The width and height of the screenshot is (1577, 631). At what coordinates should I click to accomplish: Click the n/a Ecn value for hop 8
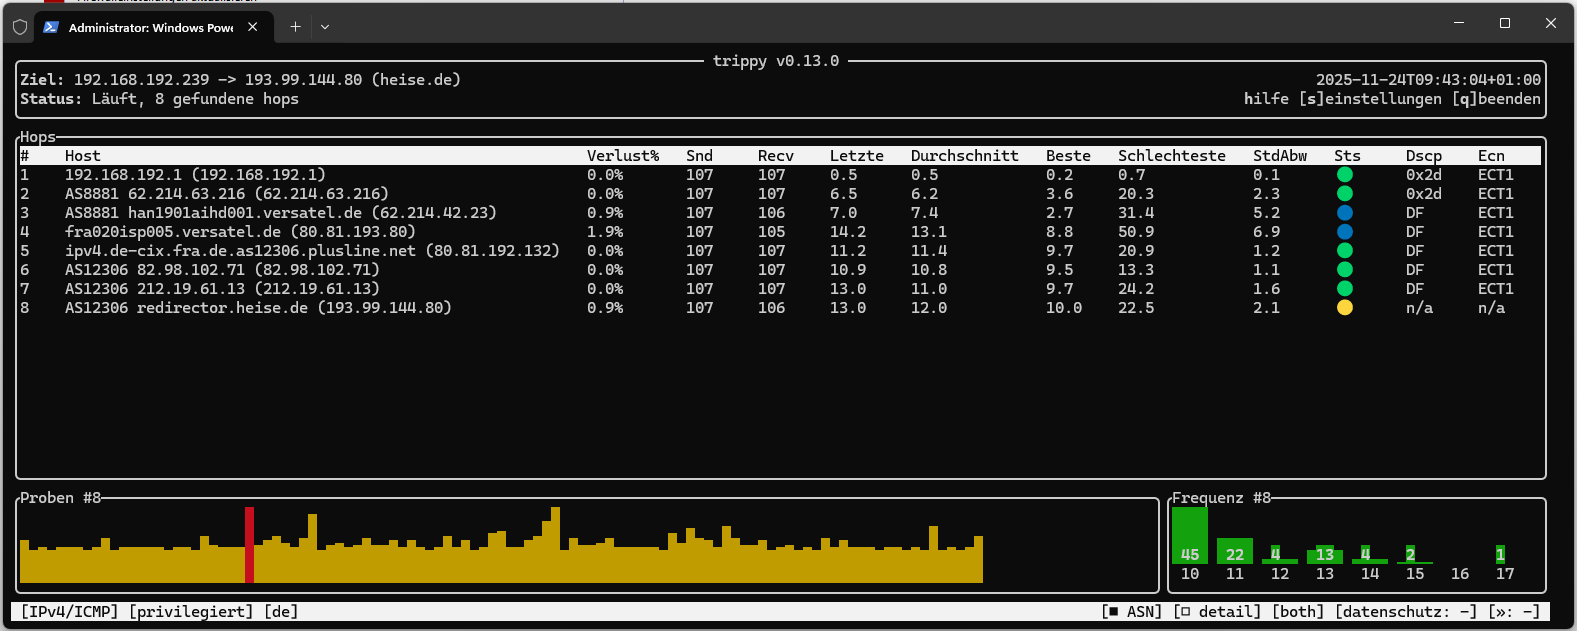click(x=1491, y=307)
